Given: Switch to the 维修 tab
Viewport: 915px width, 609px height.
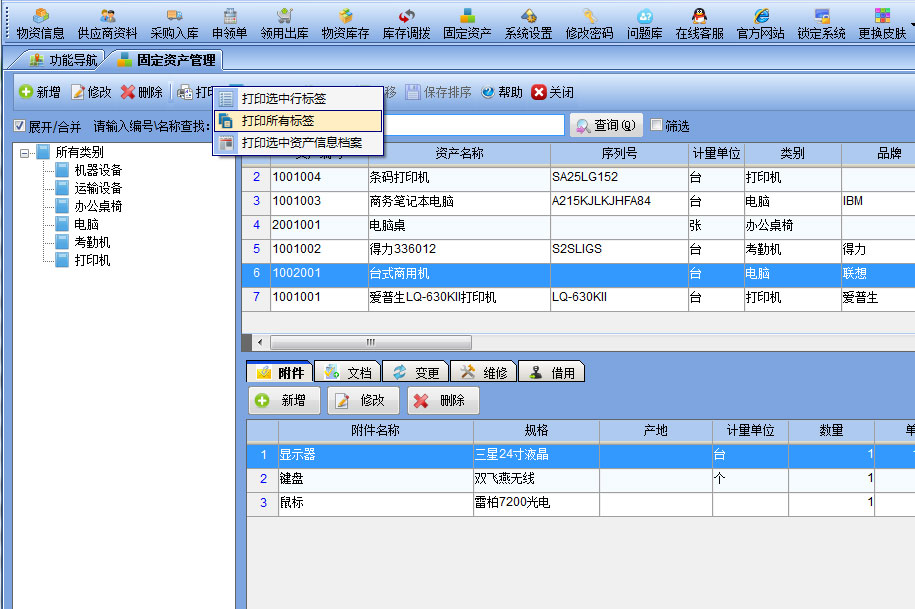Looking at the screenshot, I should (484, 372).
